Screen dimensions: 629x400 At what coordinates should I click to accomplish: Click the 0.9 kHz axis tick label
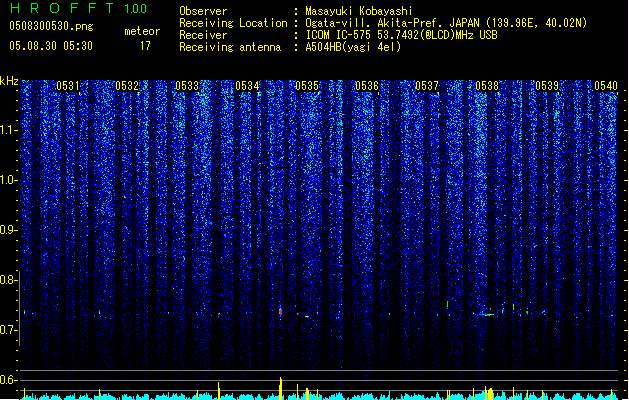pos(8,230)
